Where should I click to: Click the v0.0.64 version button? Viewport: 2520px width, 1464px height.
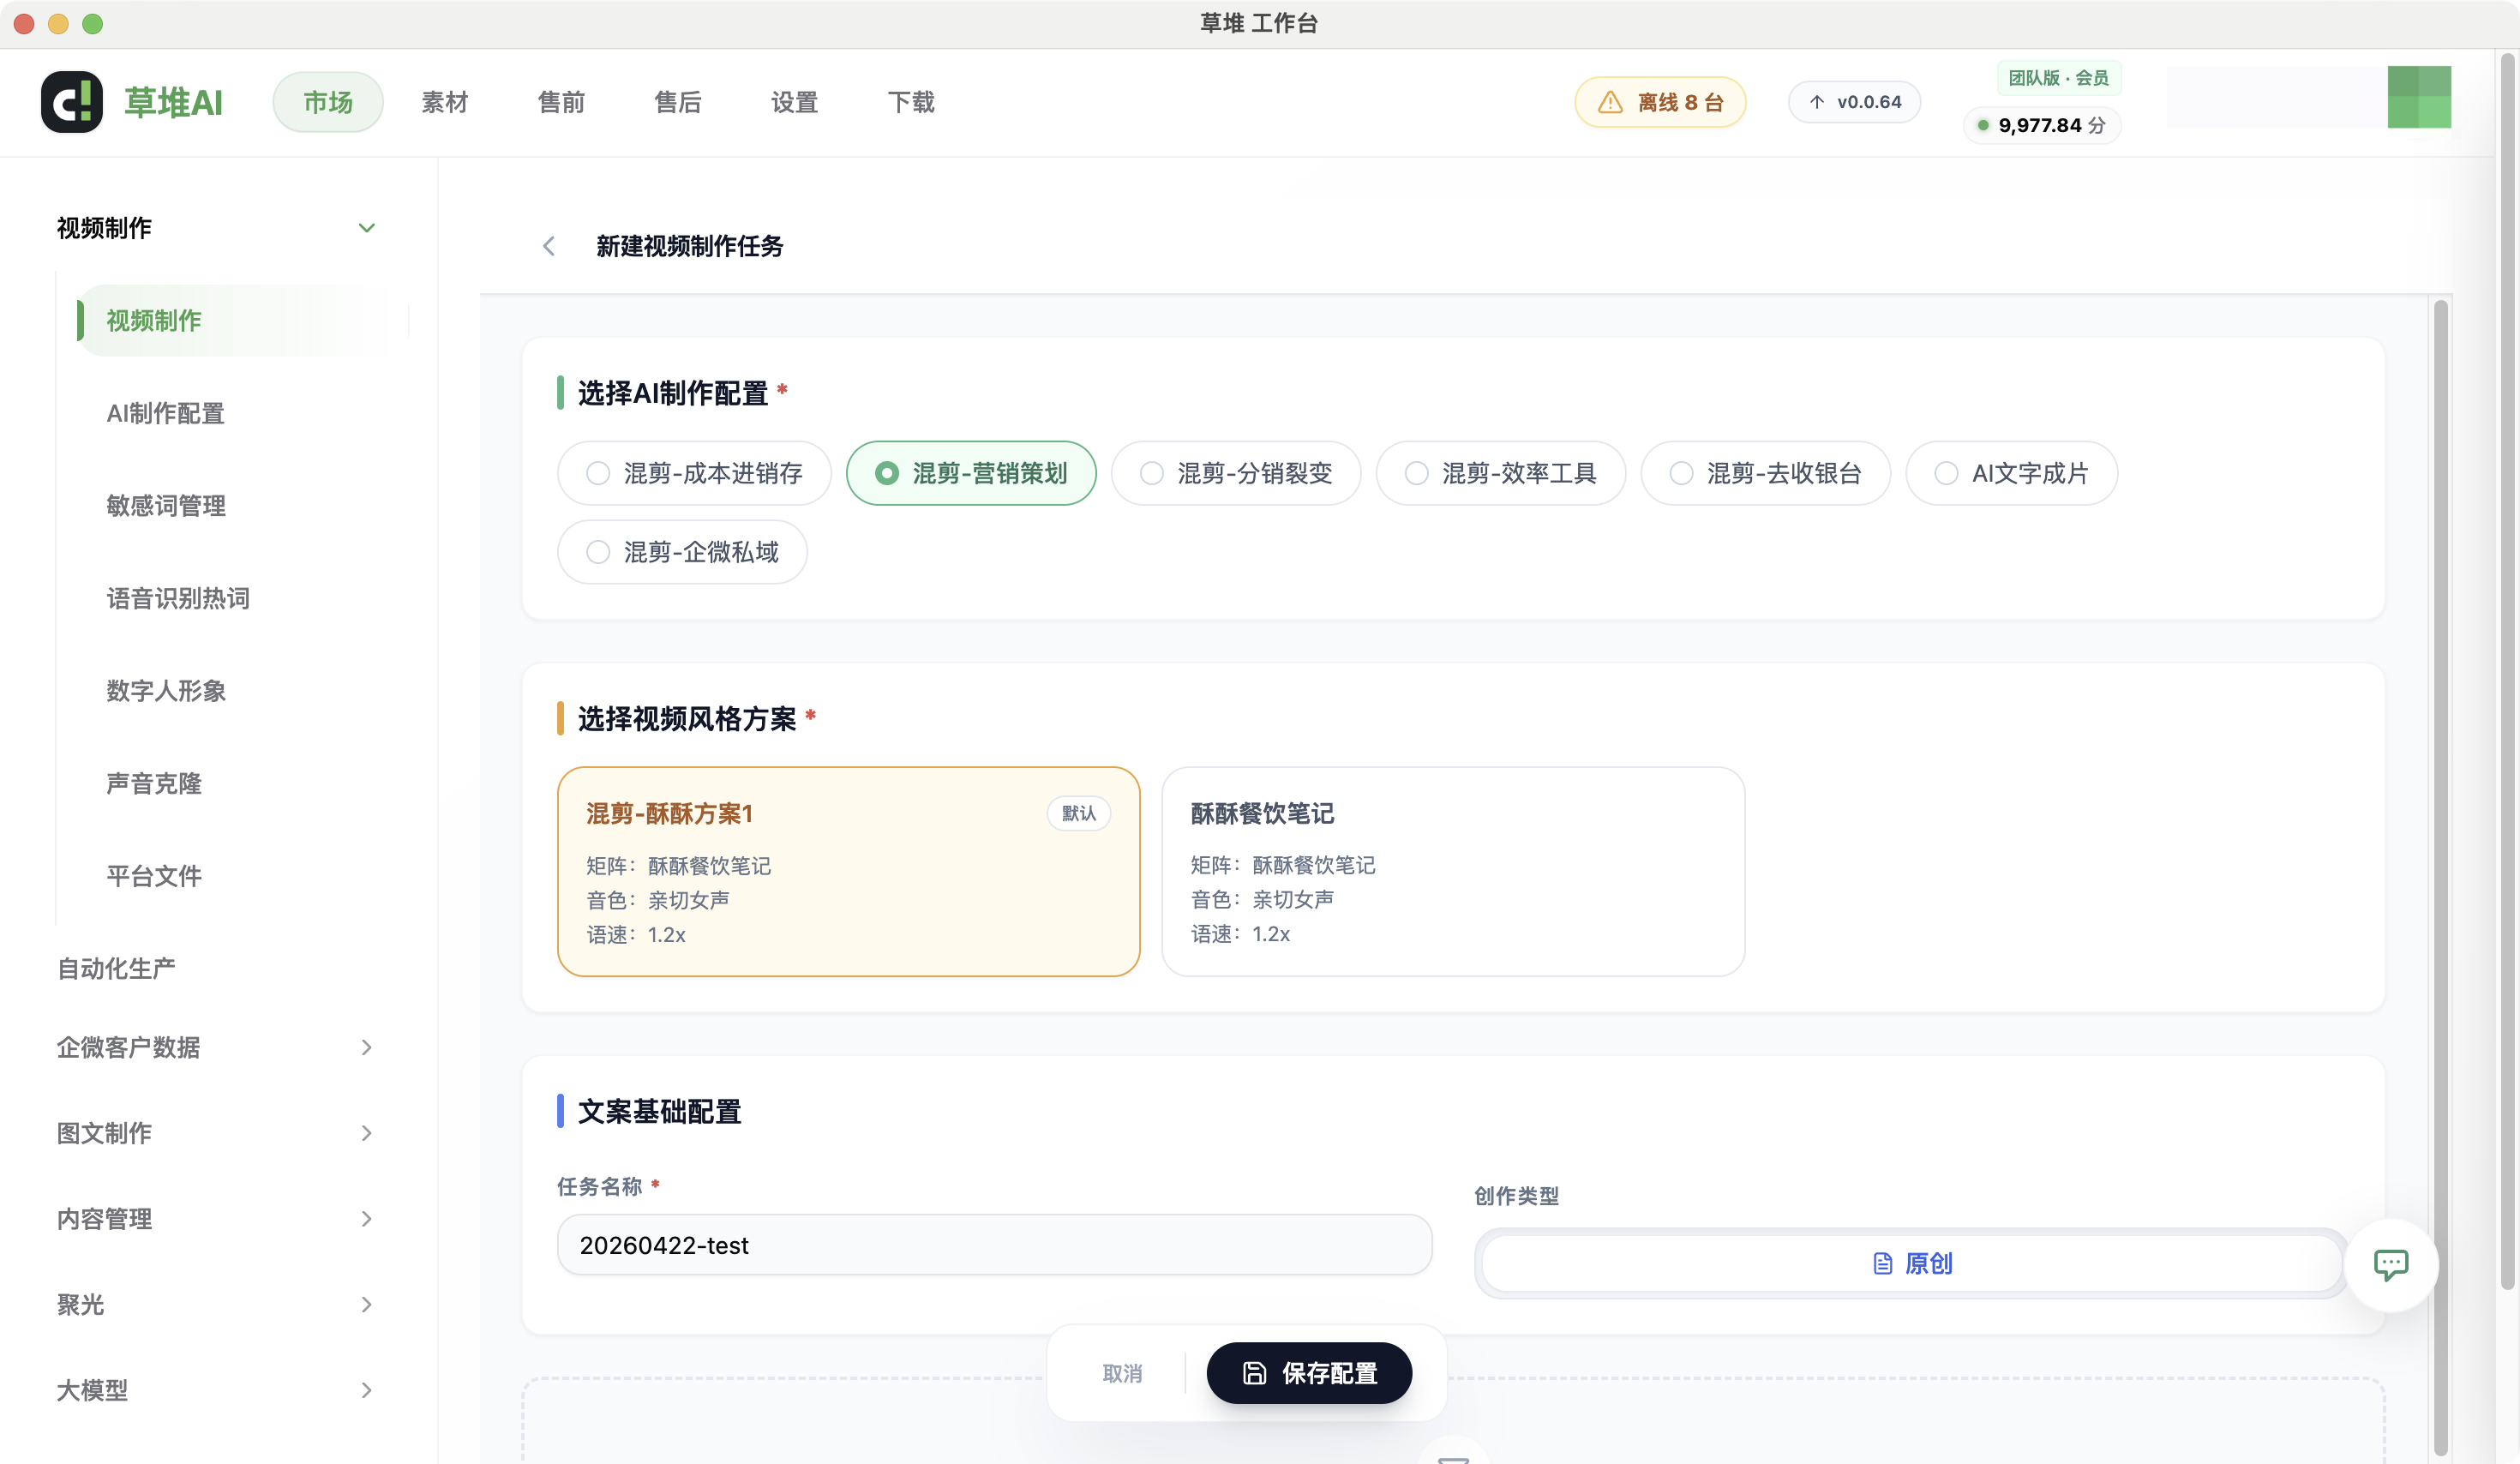1854,102
